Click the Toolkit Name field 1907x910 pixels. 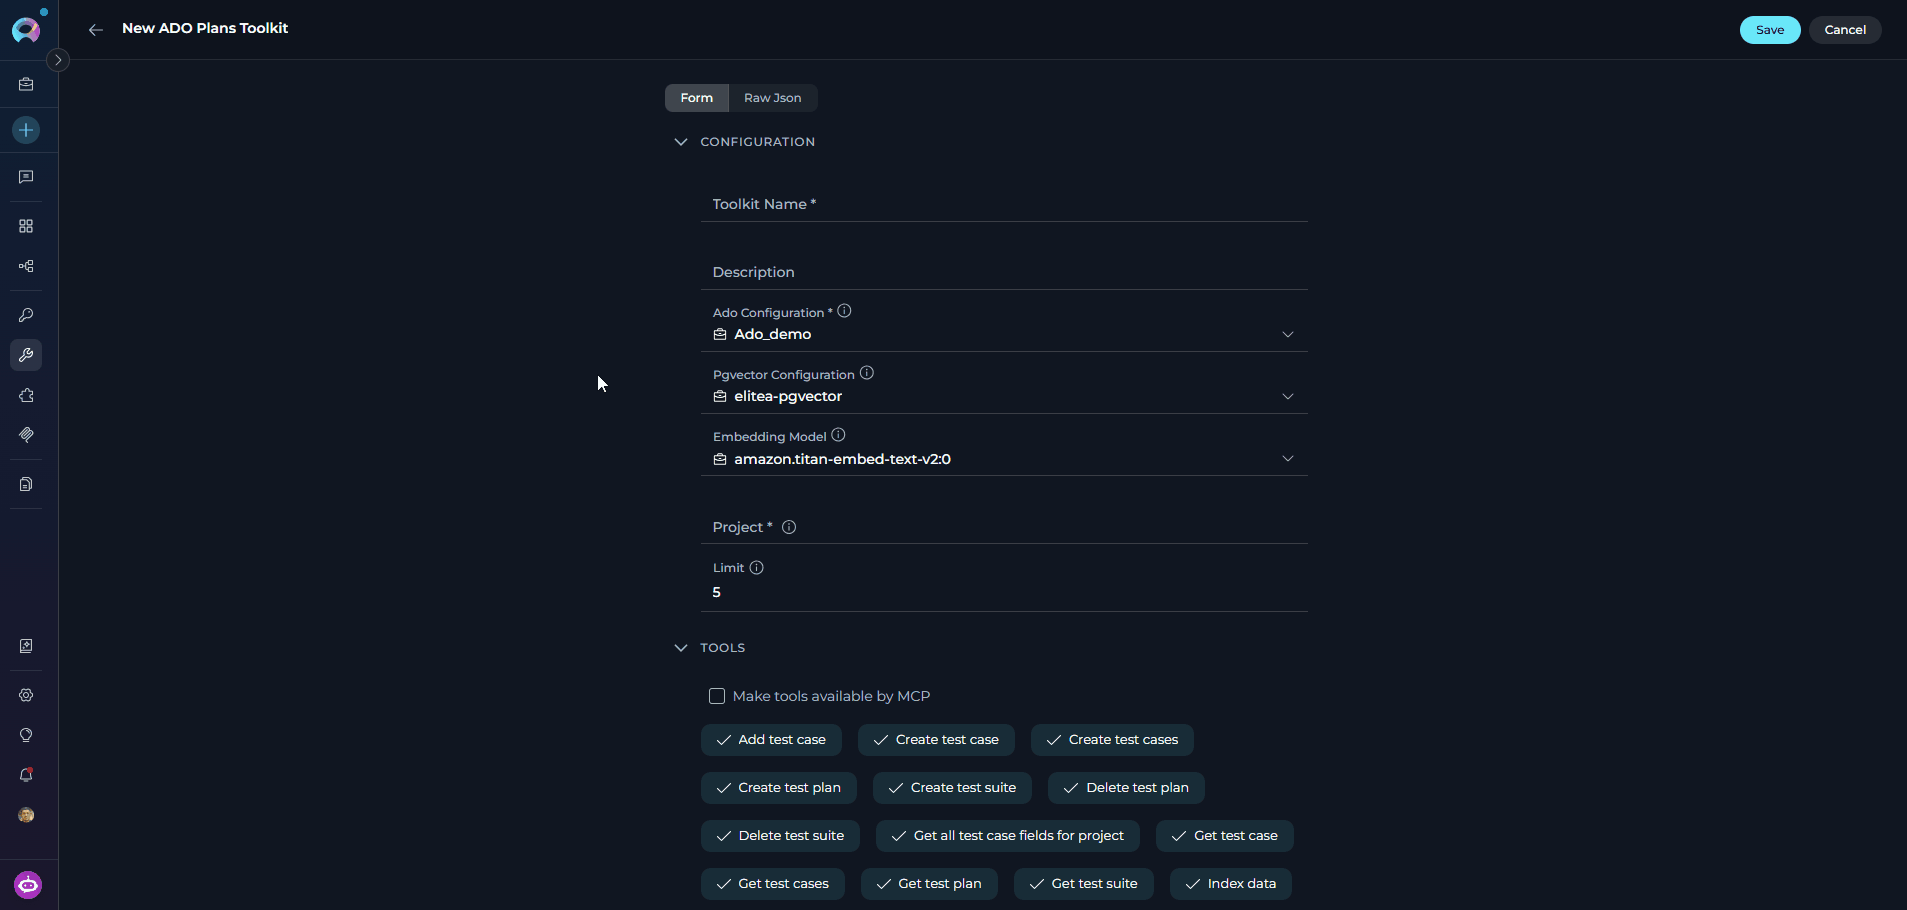coord(1004,204)
